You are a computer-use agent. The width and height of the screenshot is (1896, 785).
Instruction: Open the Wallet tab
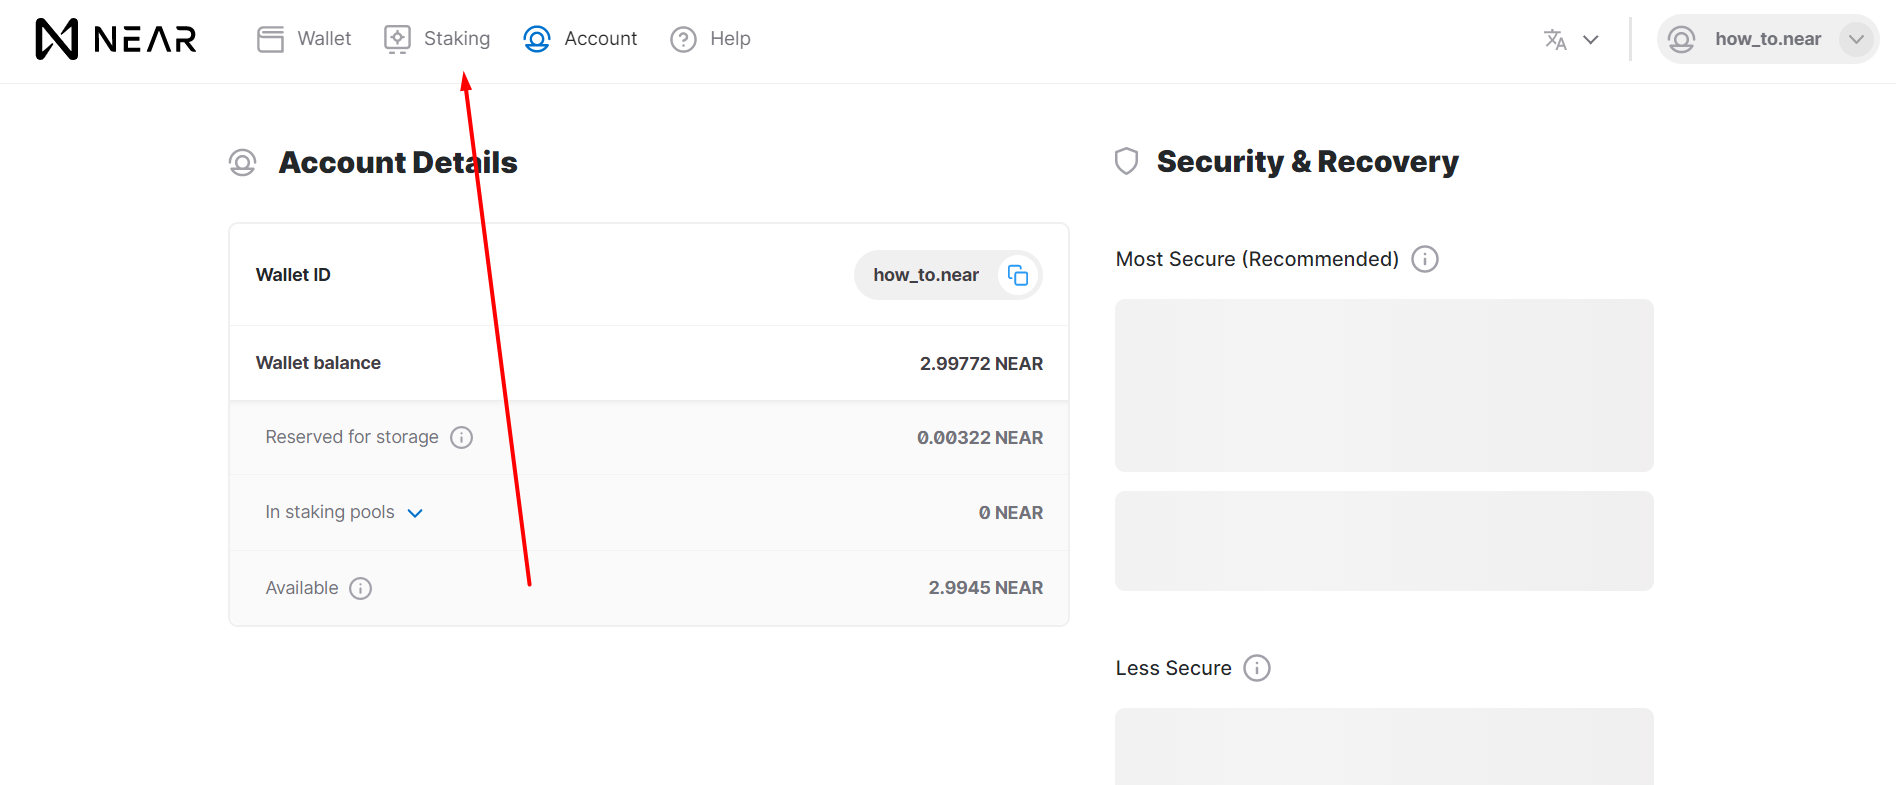point(304,39)
